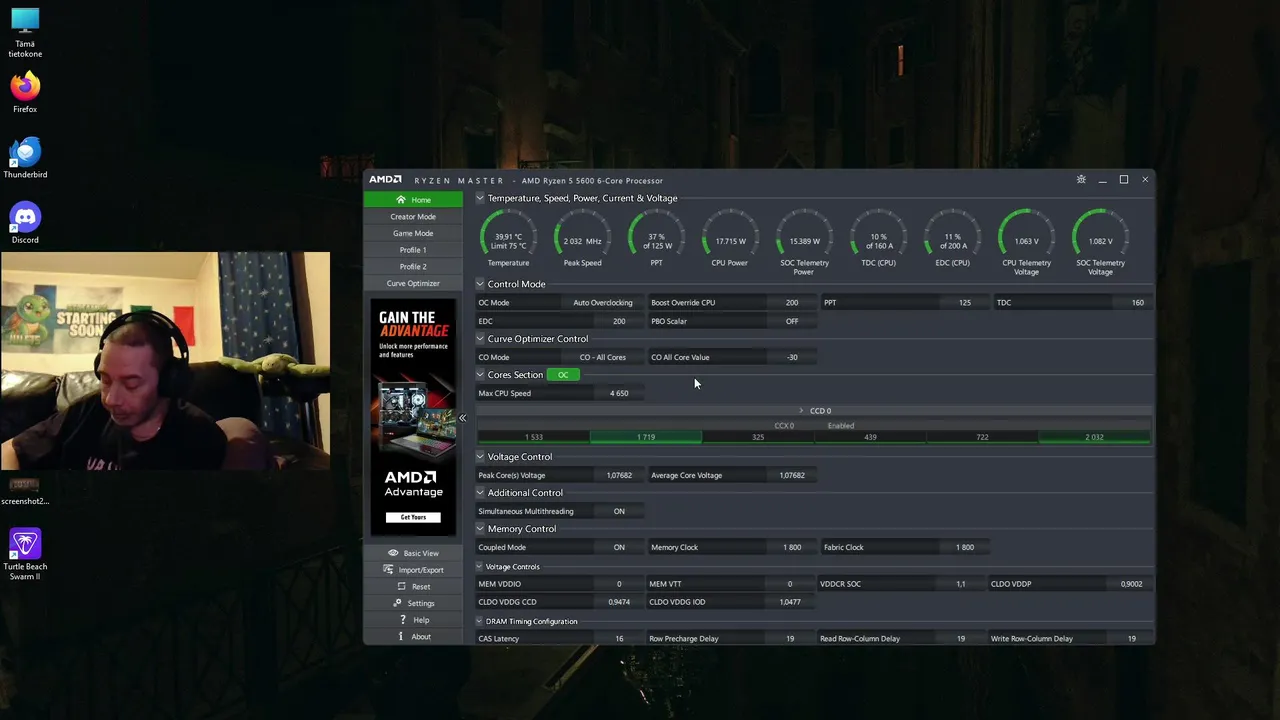Open Discord desktop shortcut

pos(25,223)
